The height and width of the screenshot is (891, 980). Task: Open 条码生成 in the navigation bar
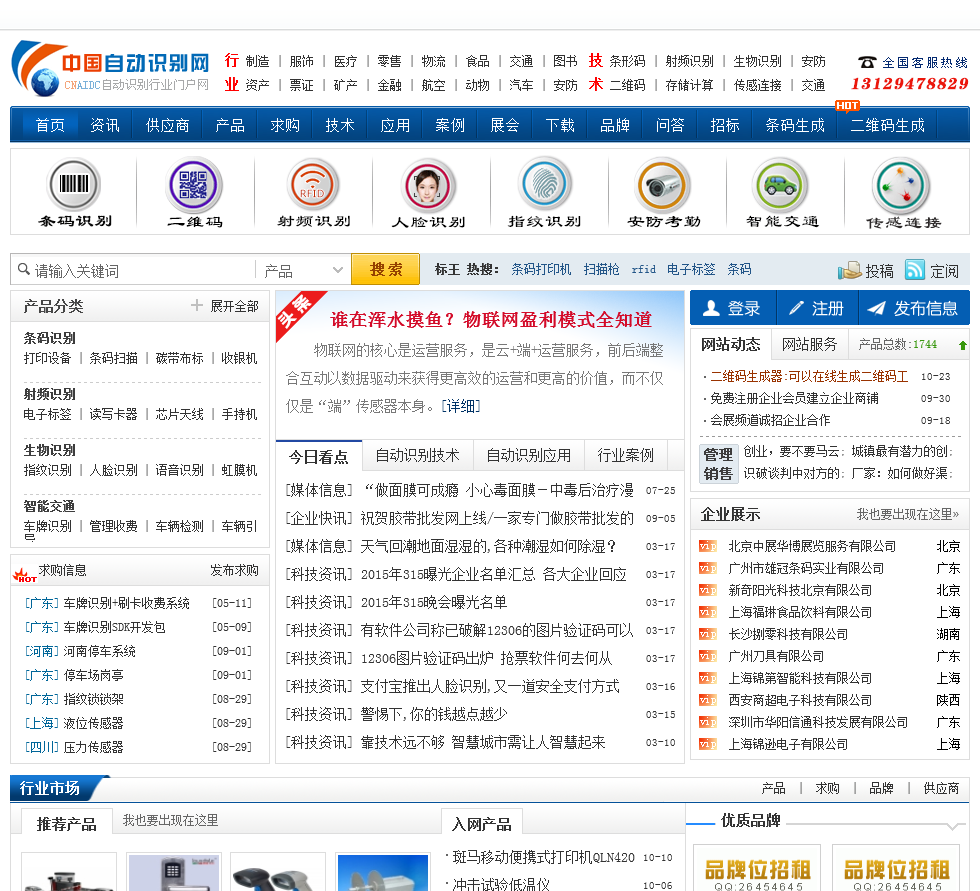click(794, 126)
